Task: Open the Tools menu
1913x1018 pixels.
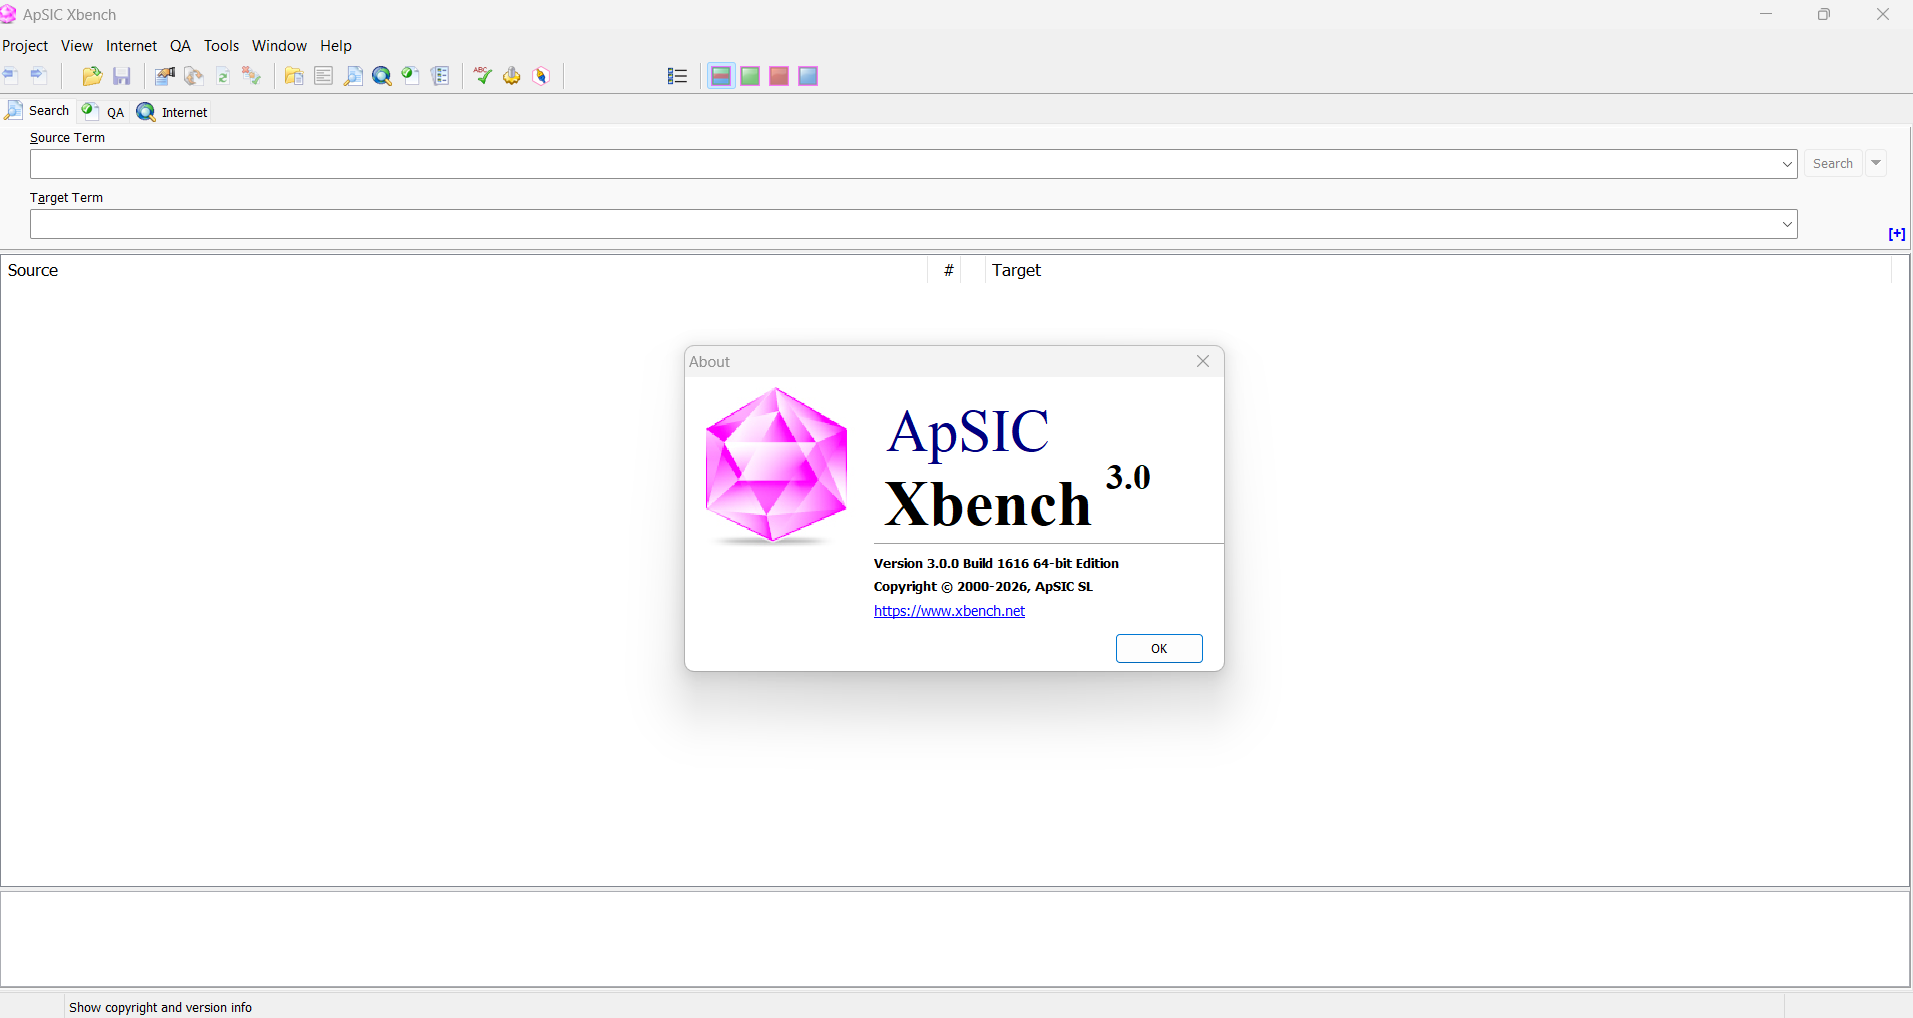Action: click(x=222, y=46)
